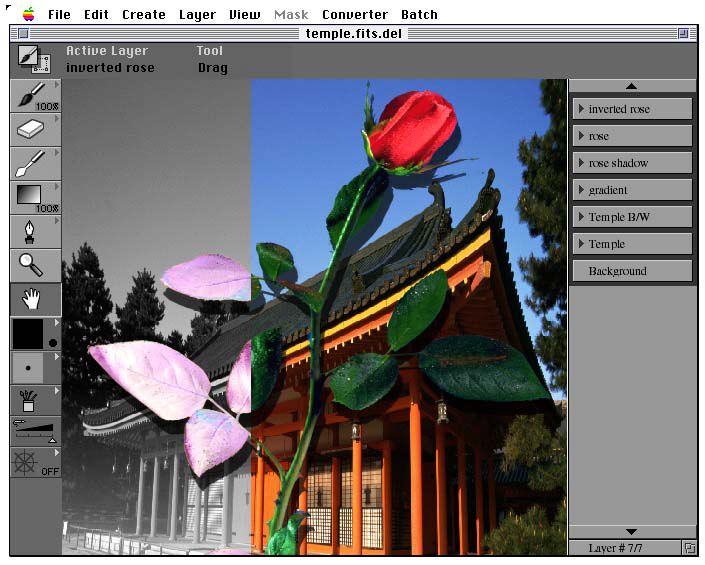
Task: Expand the paintbrush tool options arrow
Action: pos(57,85)
